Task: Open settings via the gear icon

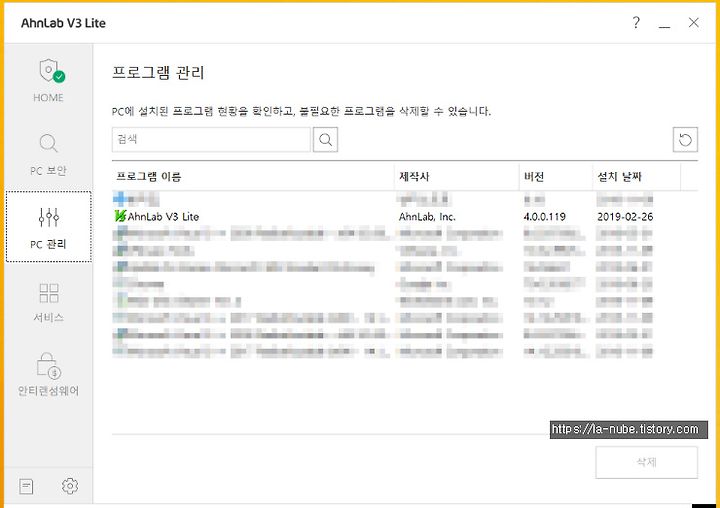Action: [x=70, y=486]
